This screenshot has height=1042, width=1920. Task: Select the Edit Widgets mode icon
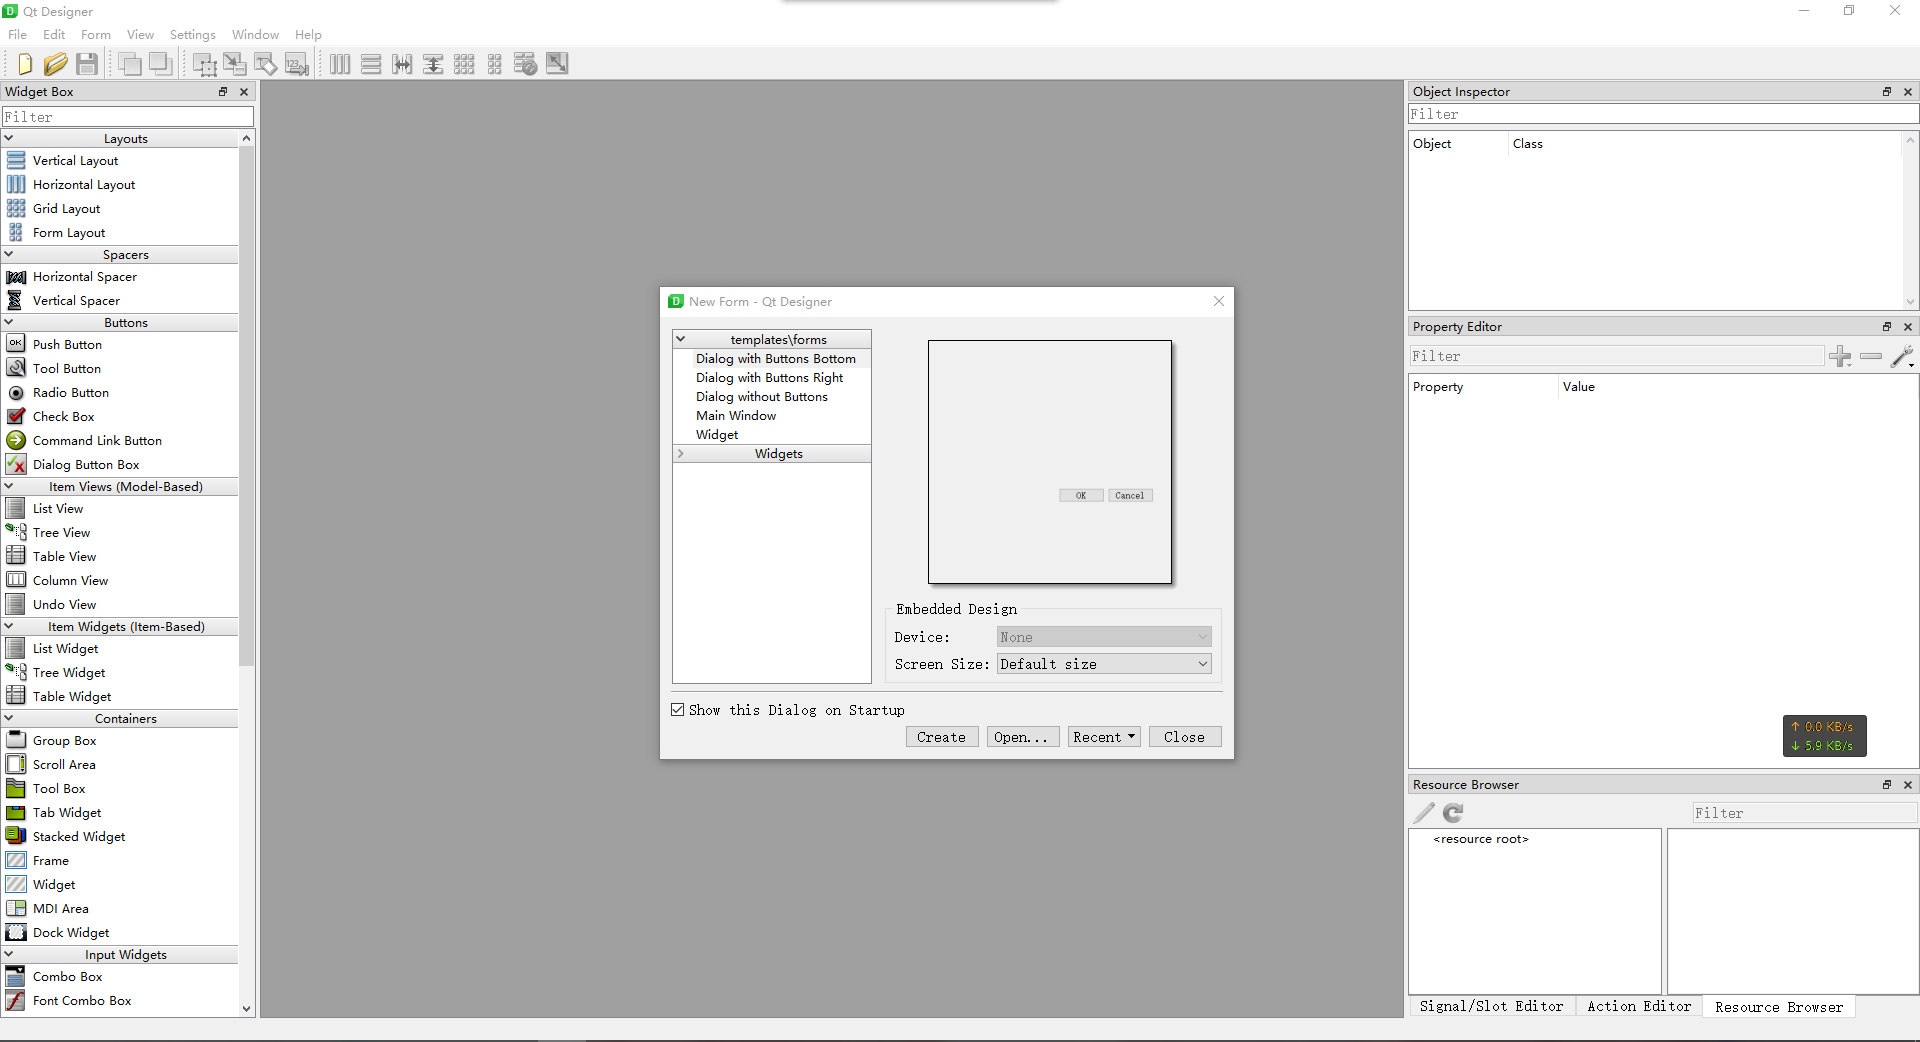204,64
